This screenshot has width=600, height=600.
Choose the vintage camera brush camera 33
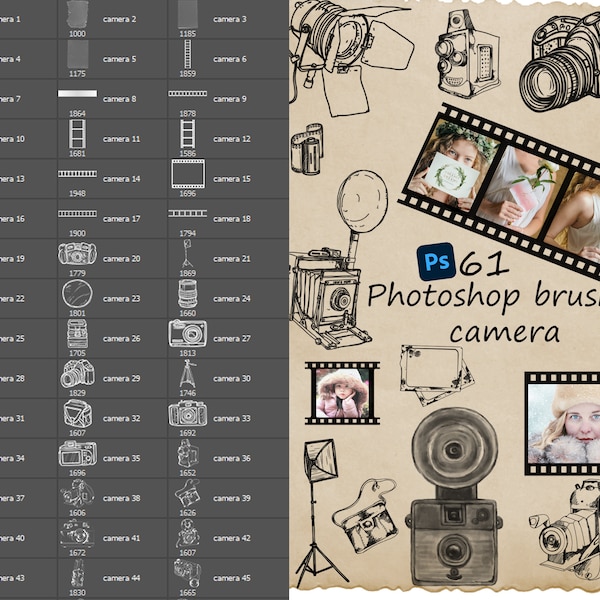228,418
